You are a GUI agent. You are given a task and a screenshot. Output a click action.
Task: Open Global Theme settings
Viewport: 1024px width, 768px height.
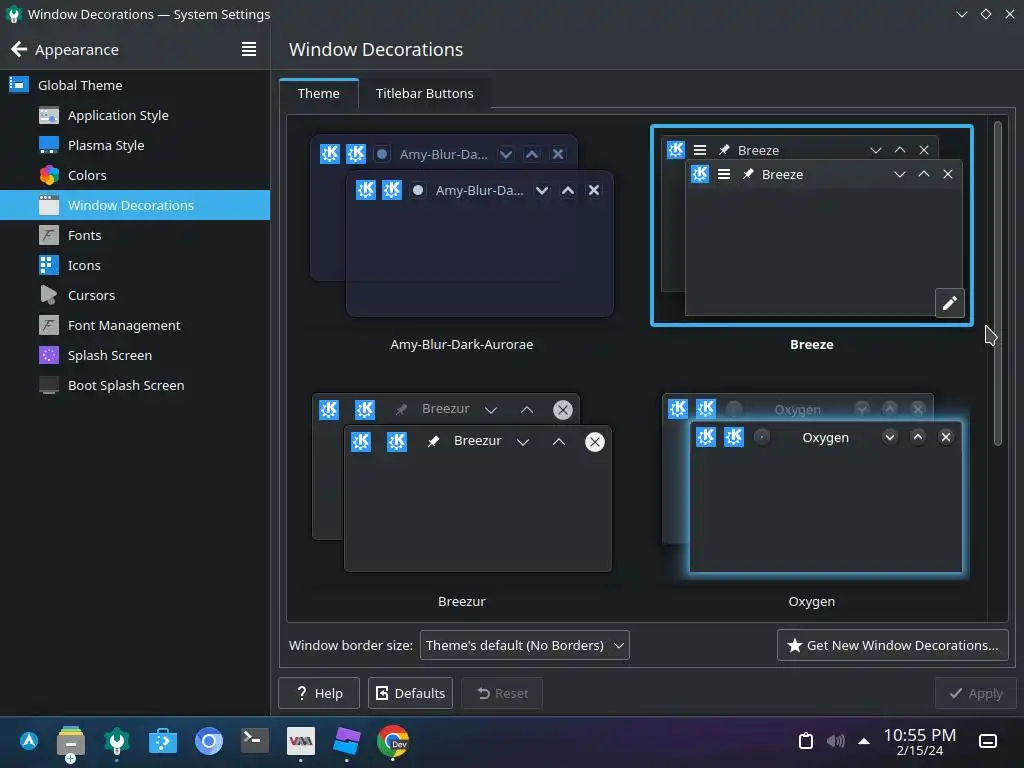click(135, 85)
